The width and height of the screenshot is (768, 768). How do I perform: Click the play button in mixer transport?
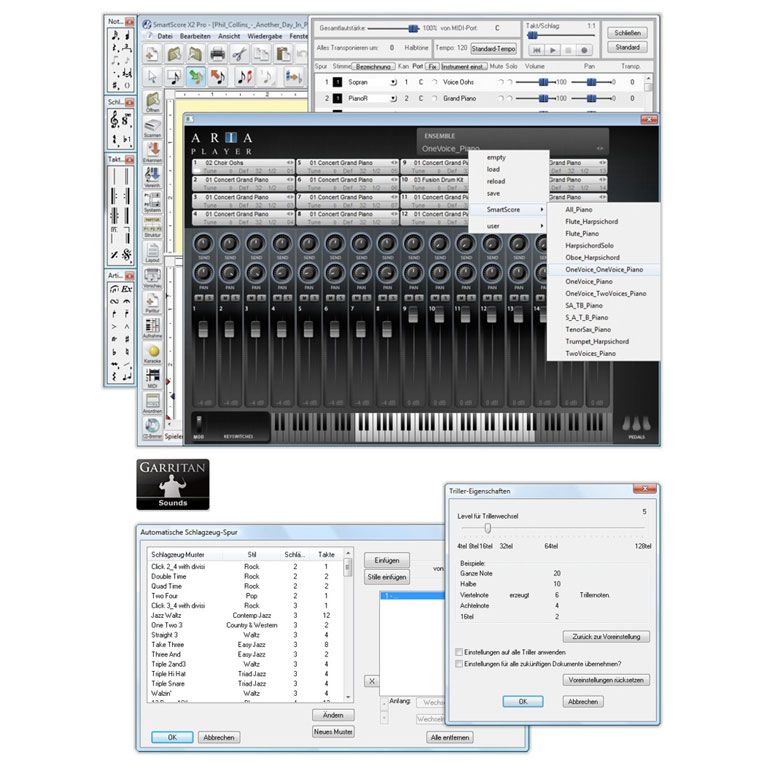(552, 50)
